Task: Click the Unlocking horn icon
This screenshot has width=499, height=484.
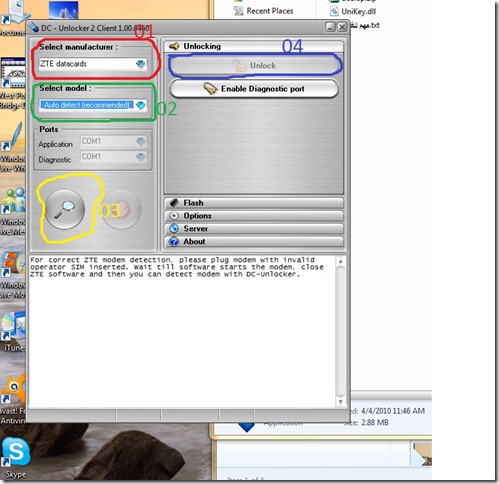Action: 174,46
